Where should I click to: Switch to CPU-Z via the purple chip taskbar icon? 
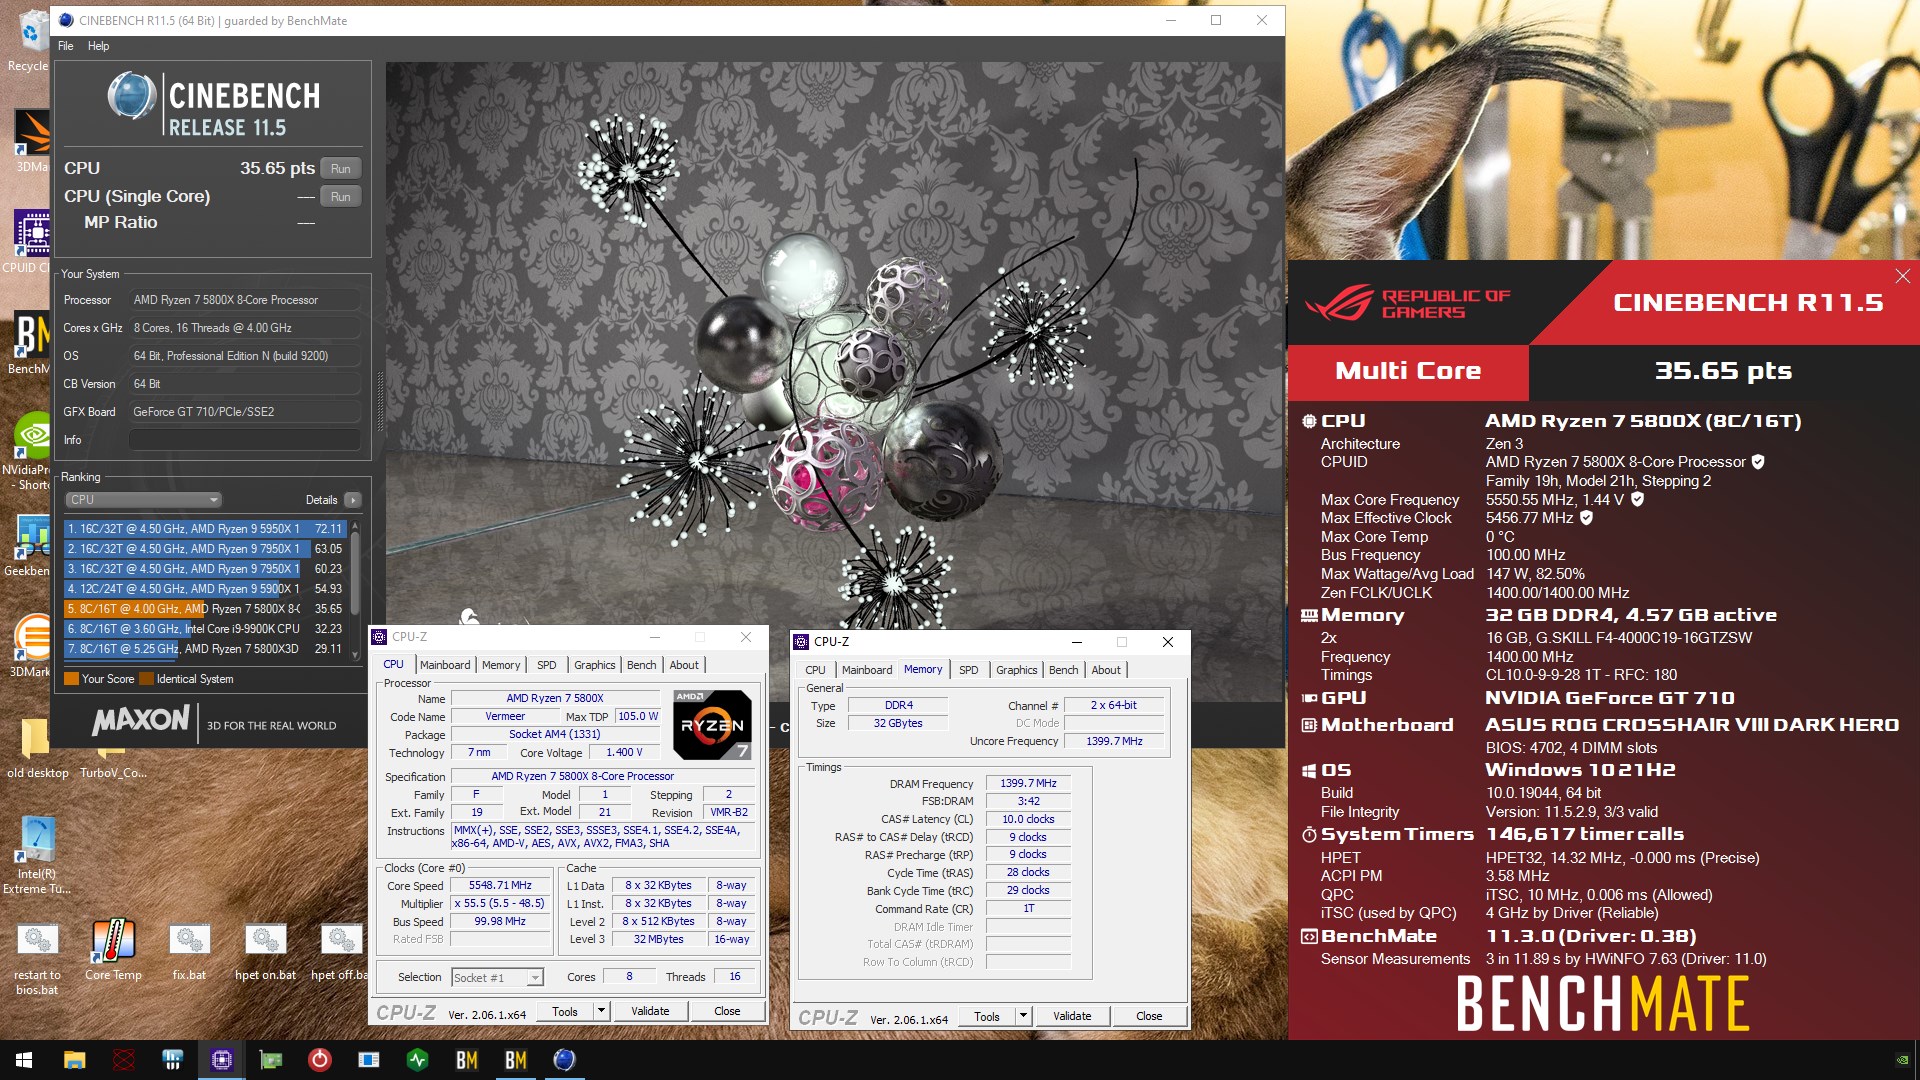click(x=221, y=1060)
